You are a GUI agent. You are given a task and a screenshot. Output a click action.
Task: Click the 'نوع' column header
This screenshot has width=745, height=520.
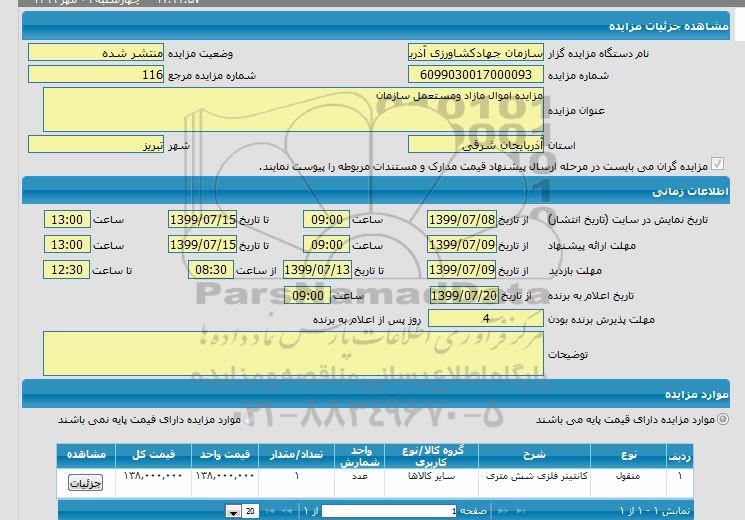(x=628, y=456)
